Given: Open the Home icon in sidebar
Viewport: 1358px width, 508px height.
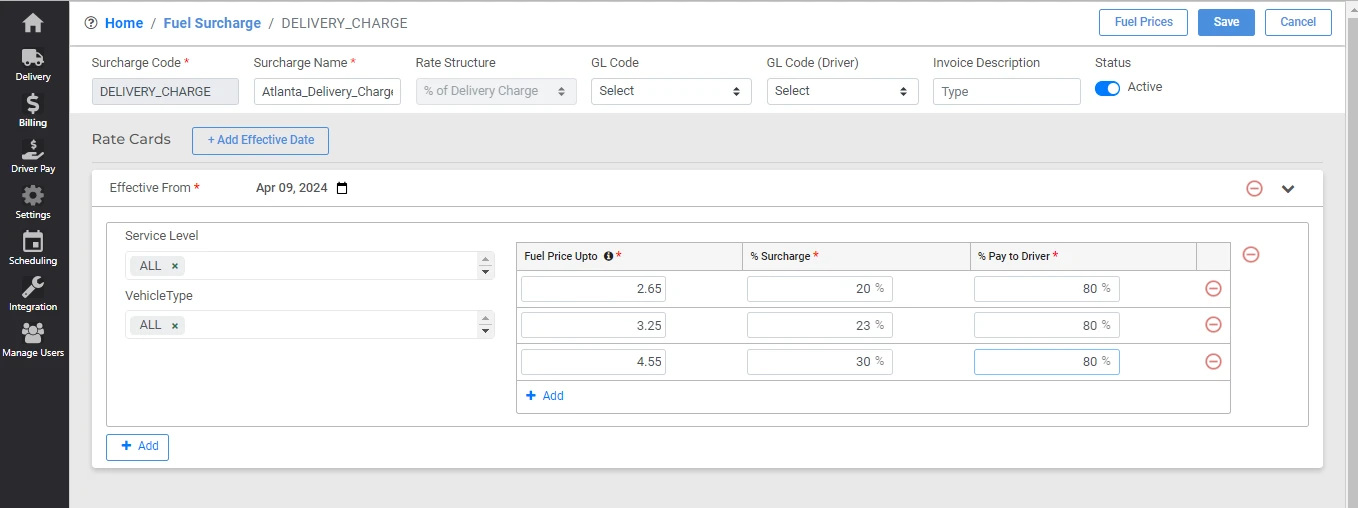Looking at the screenshot, I should [x=33, y=22].
